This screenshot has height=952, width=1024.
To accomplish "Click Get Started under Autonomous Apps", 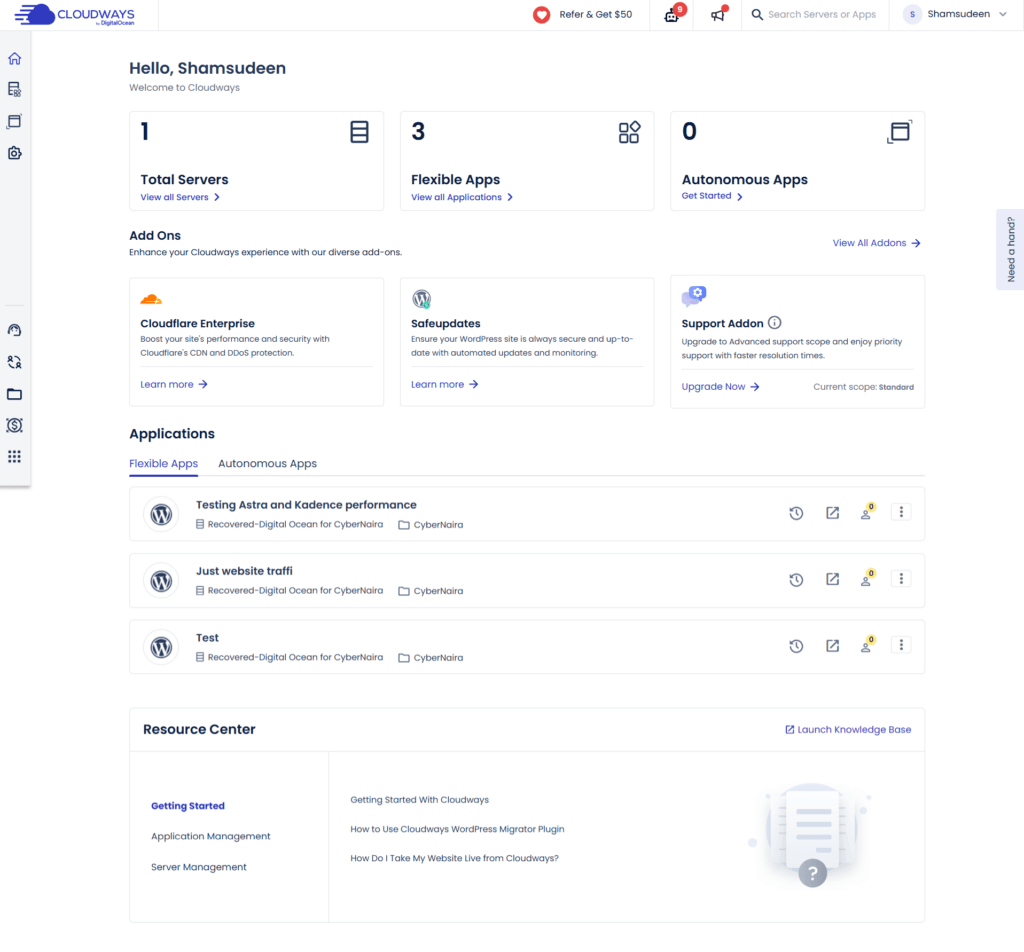I will pyautogui.click(x=712, y=196).
